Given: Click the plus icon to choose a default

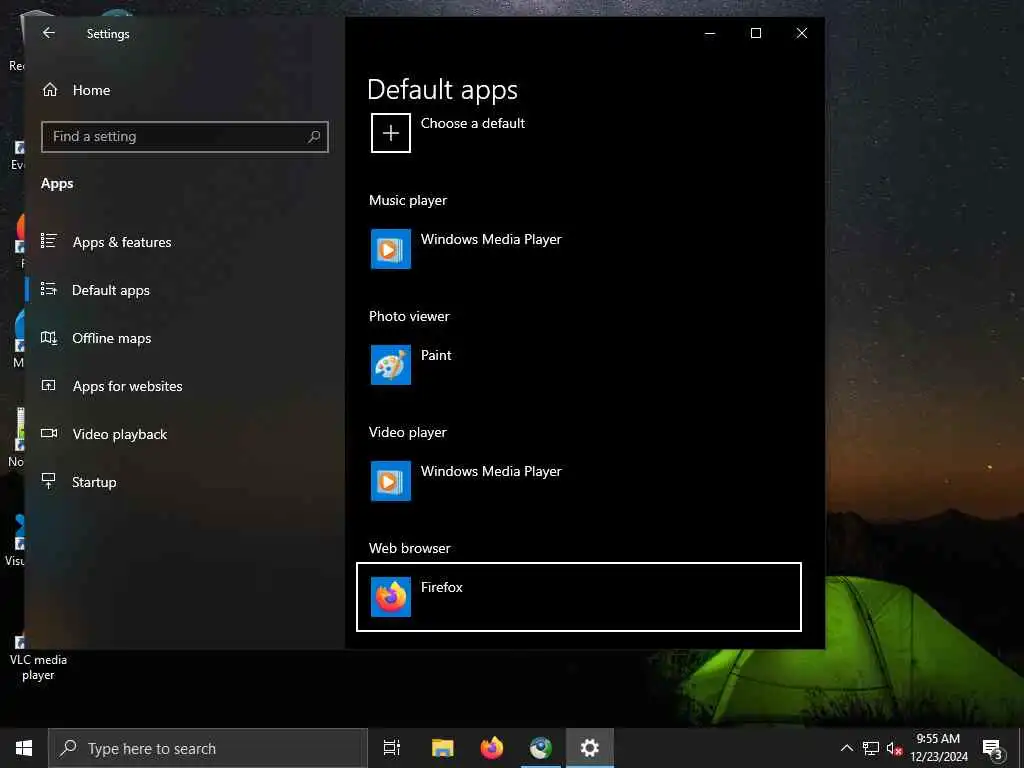Looking at the screenshot, I should click(x=391, y=133).
